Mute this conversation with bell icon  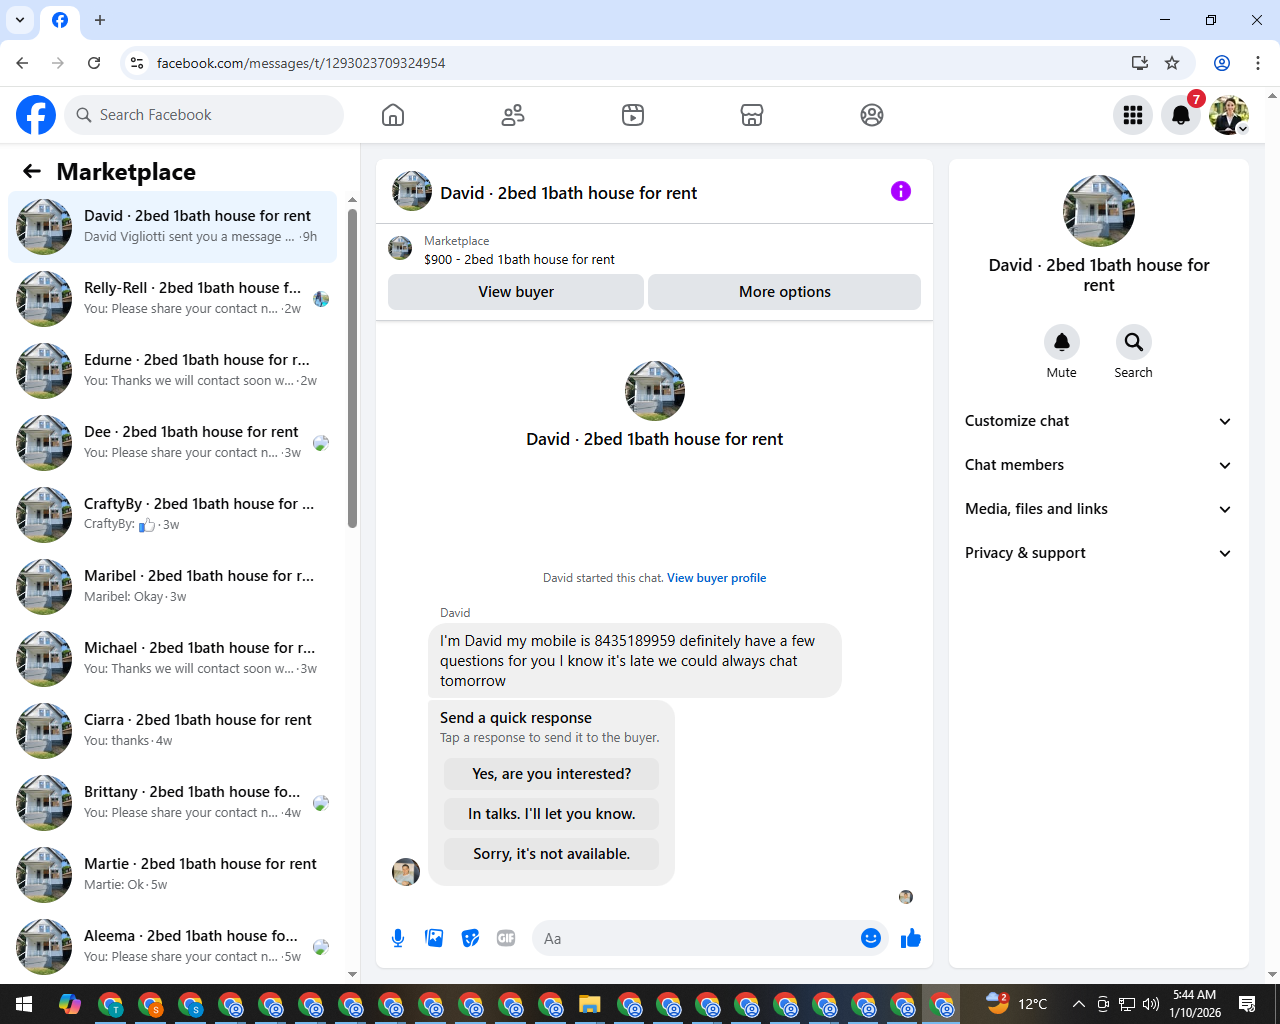pos(1062,342)
